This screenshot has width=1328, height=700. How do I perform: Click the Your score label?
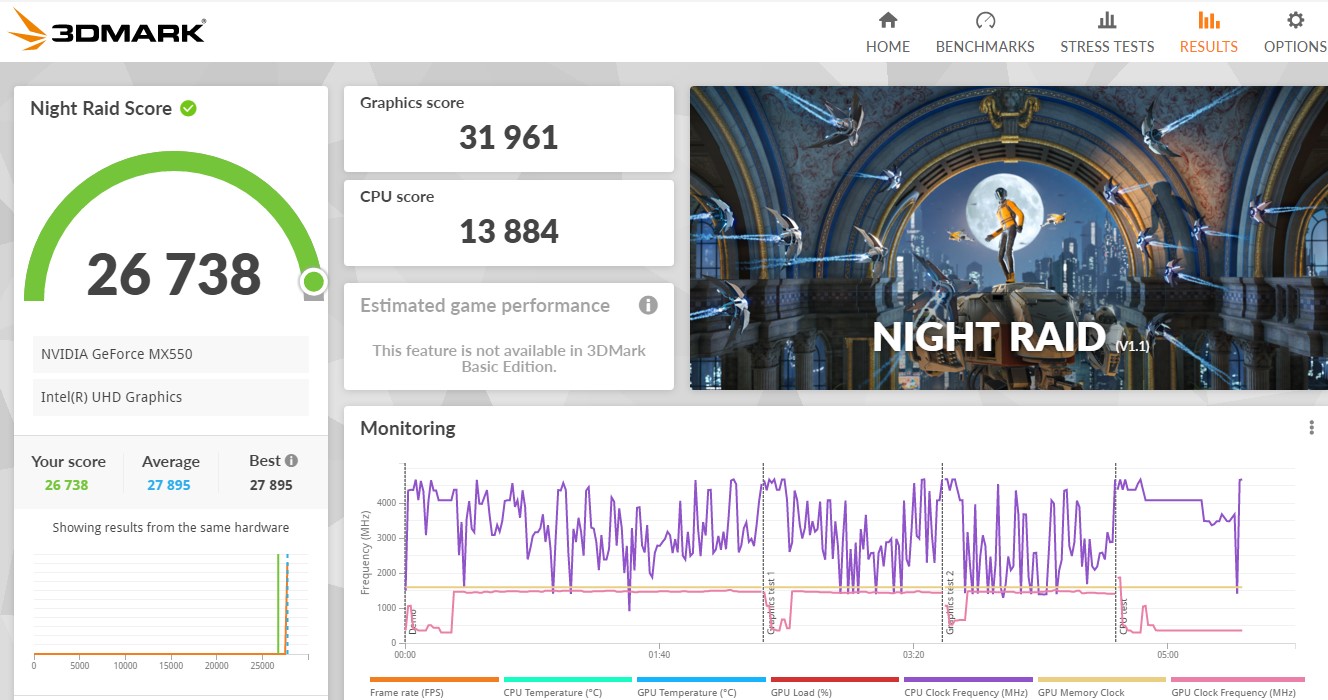coord(68,461)
